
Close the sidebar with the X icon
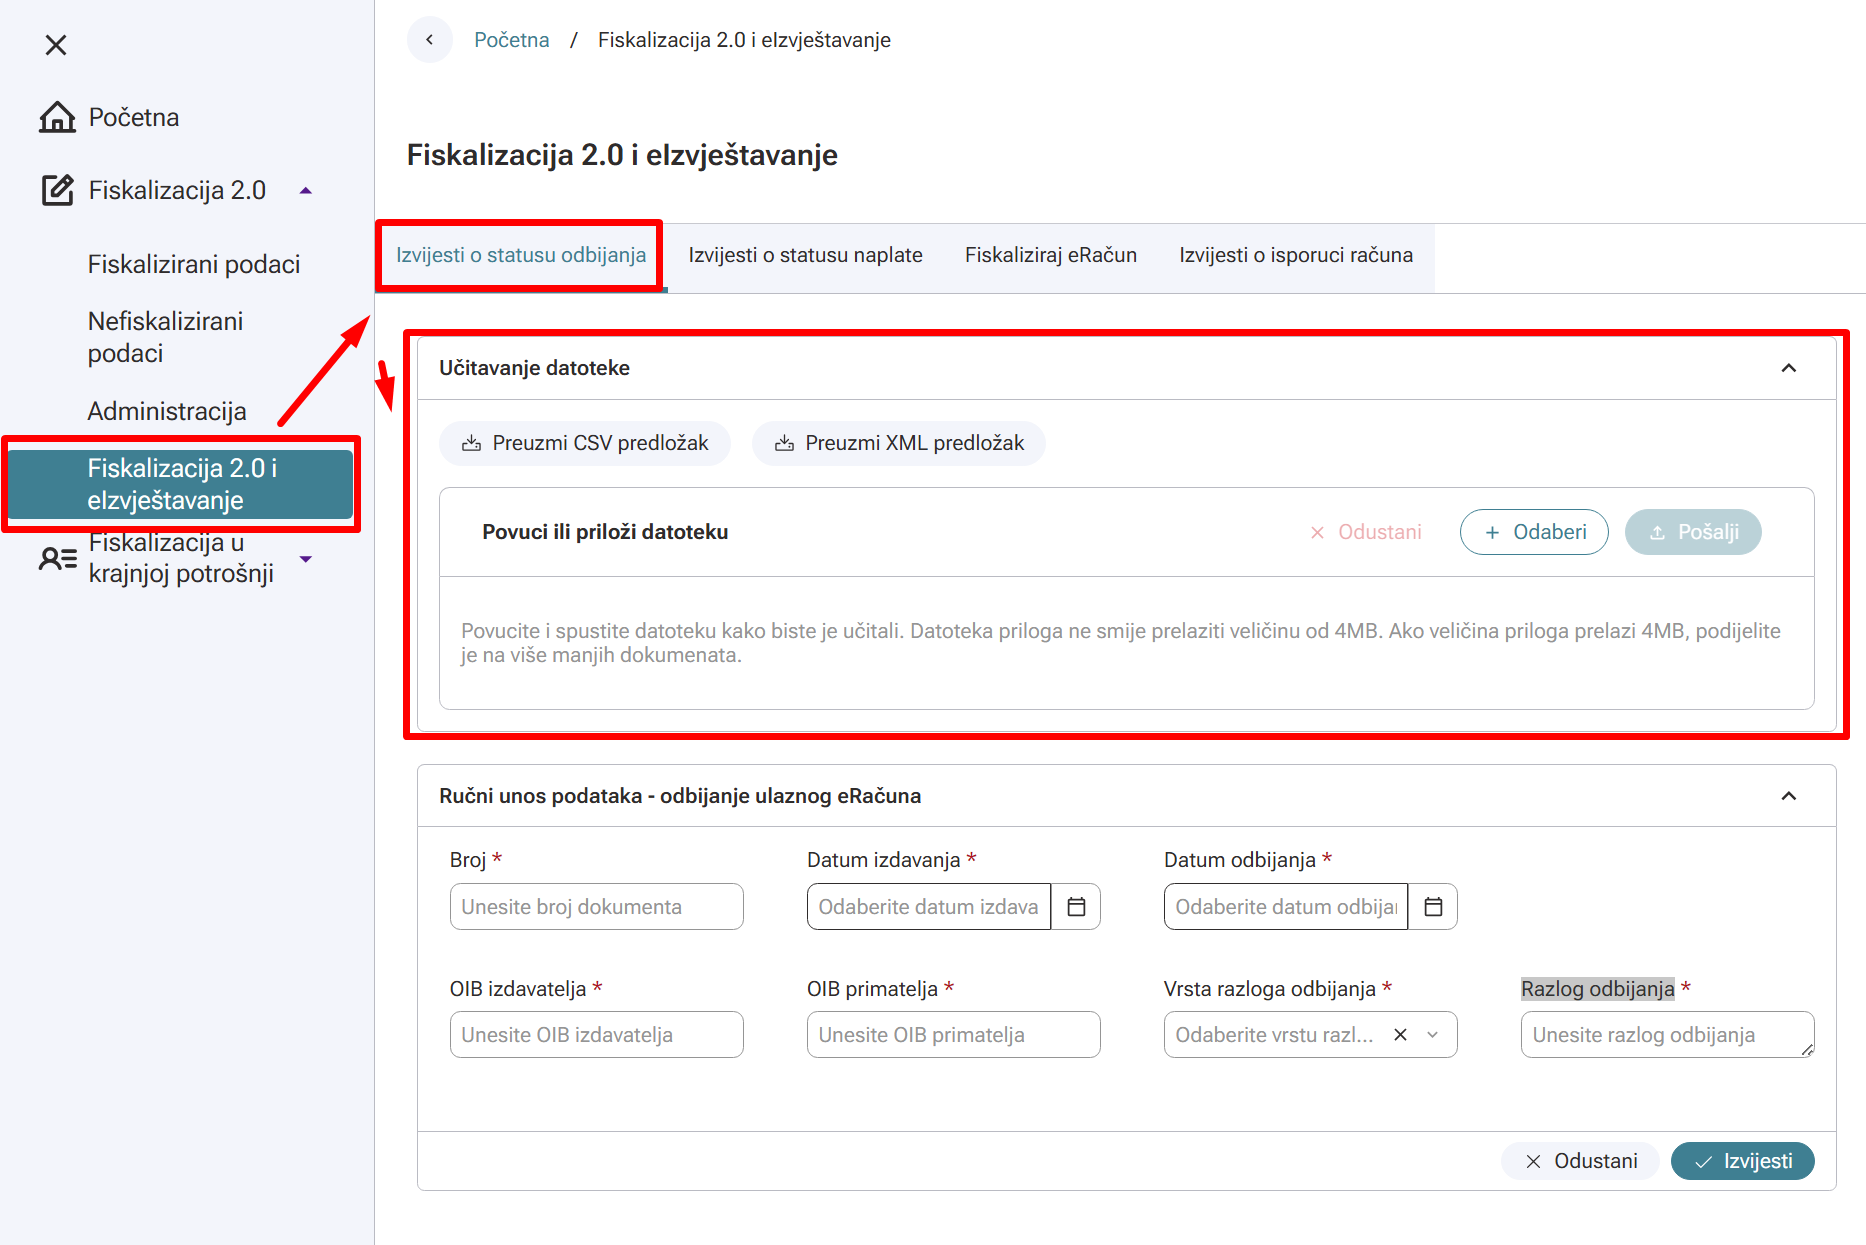point(56,45)
